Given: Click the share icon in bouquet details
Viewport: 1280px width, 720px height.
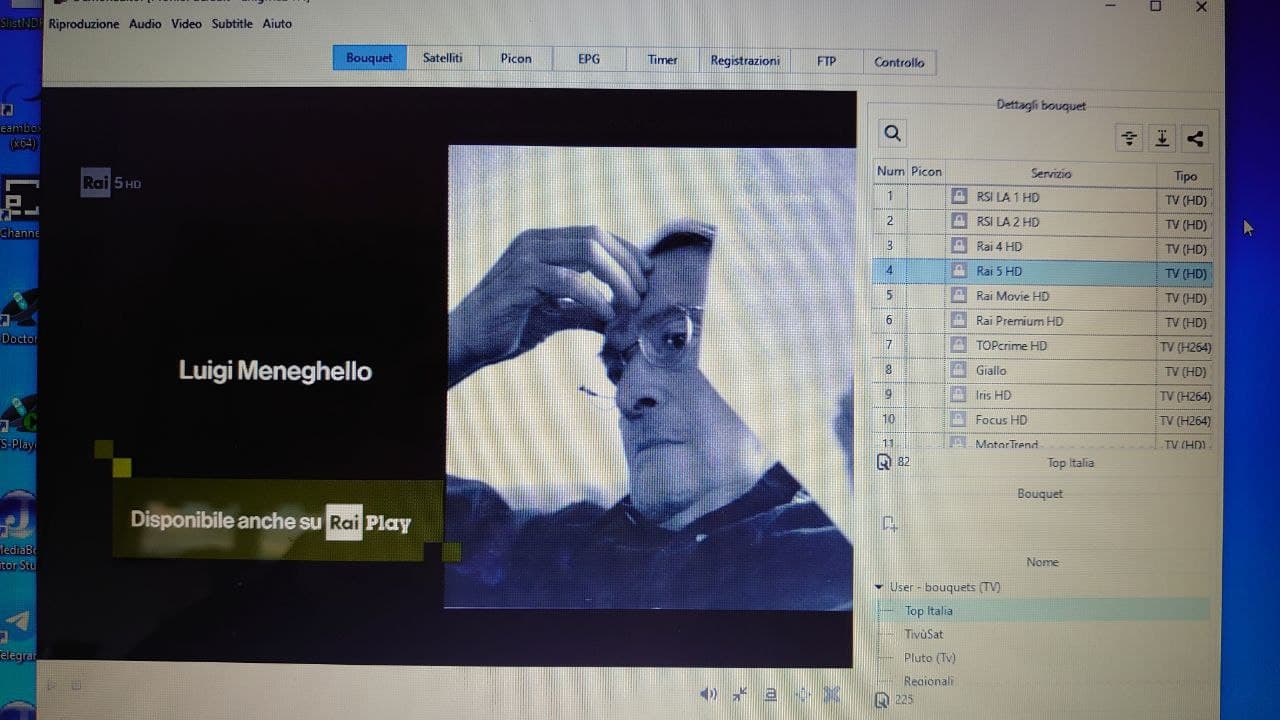Looking at the screenshot, I should point(1195,139).
